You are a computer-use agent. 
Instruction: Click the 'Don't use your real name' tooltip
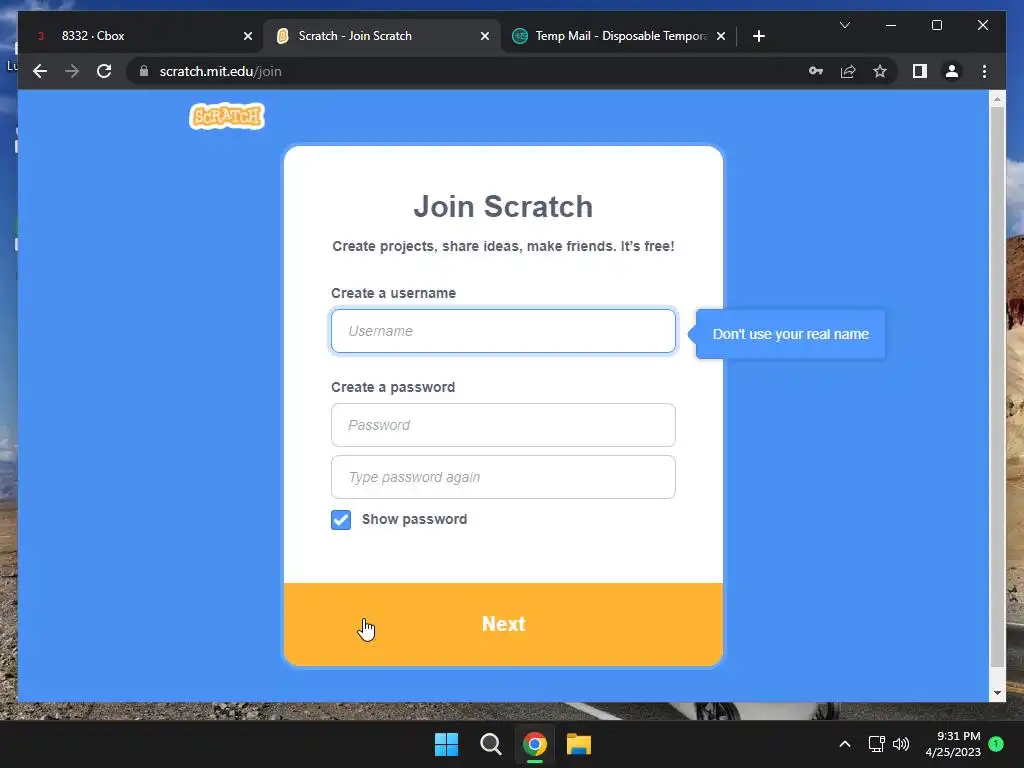click(790, 334)
